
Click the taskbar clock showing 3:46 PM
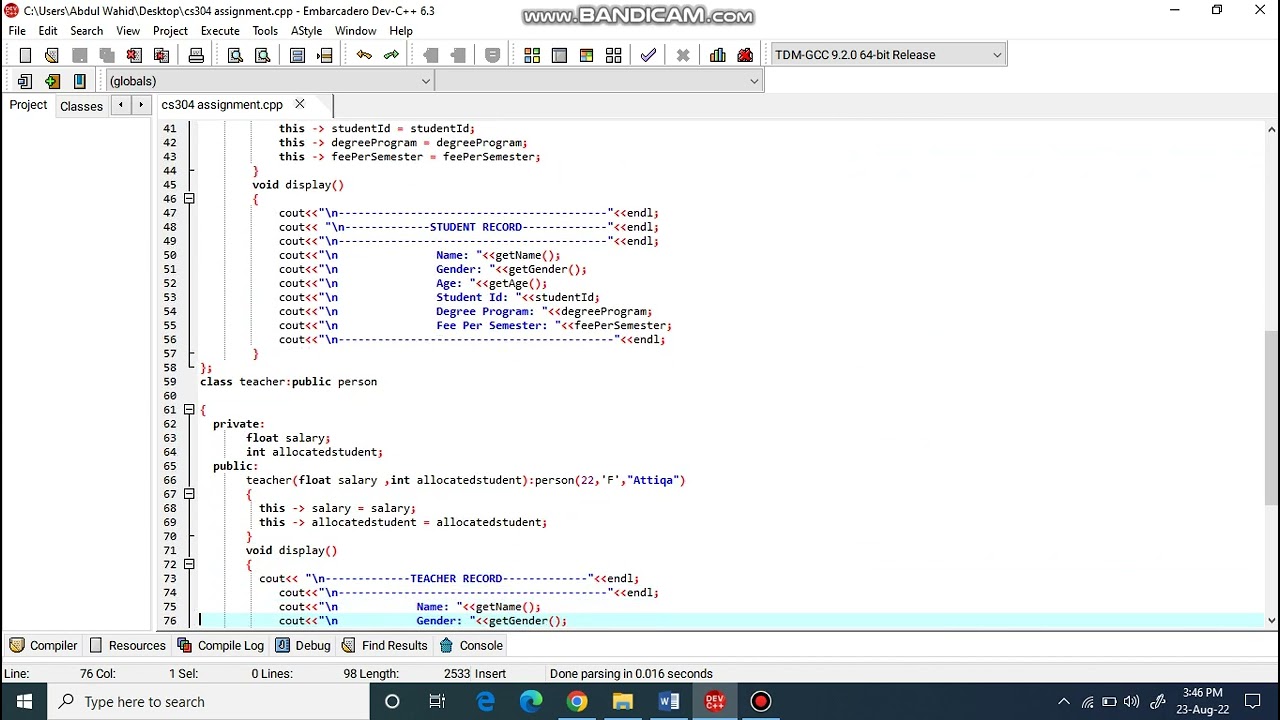pos(1202,701)
